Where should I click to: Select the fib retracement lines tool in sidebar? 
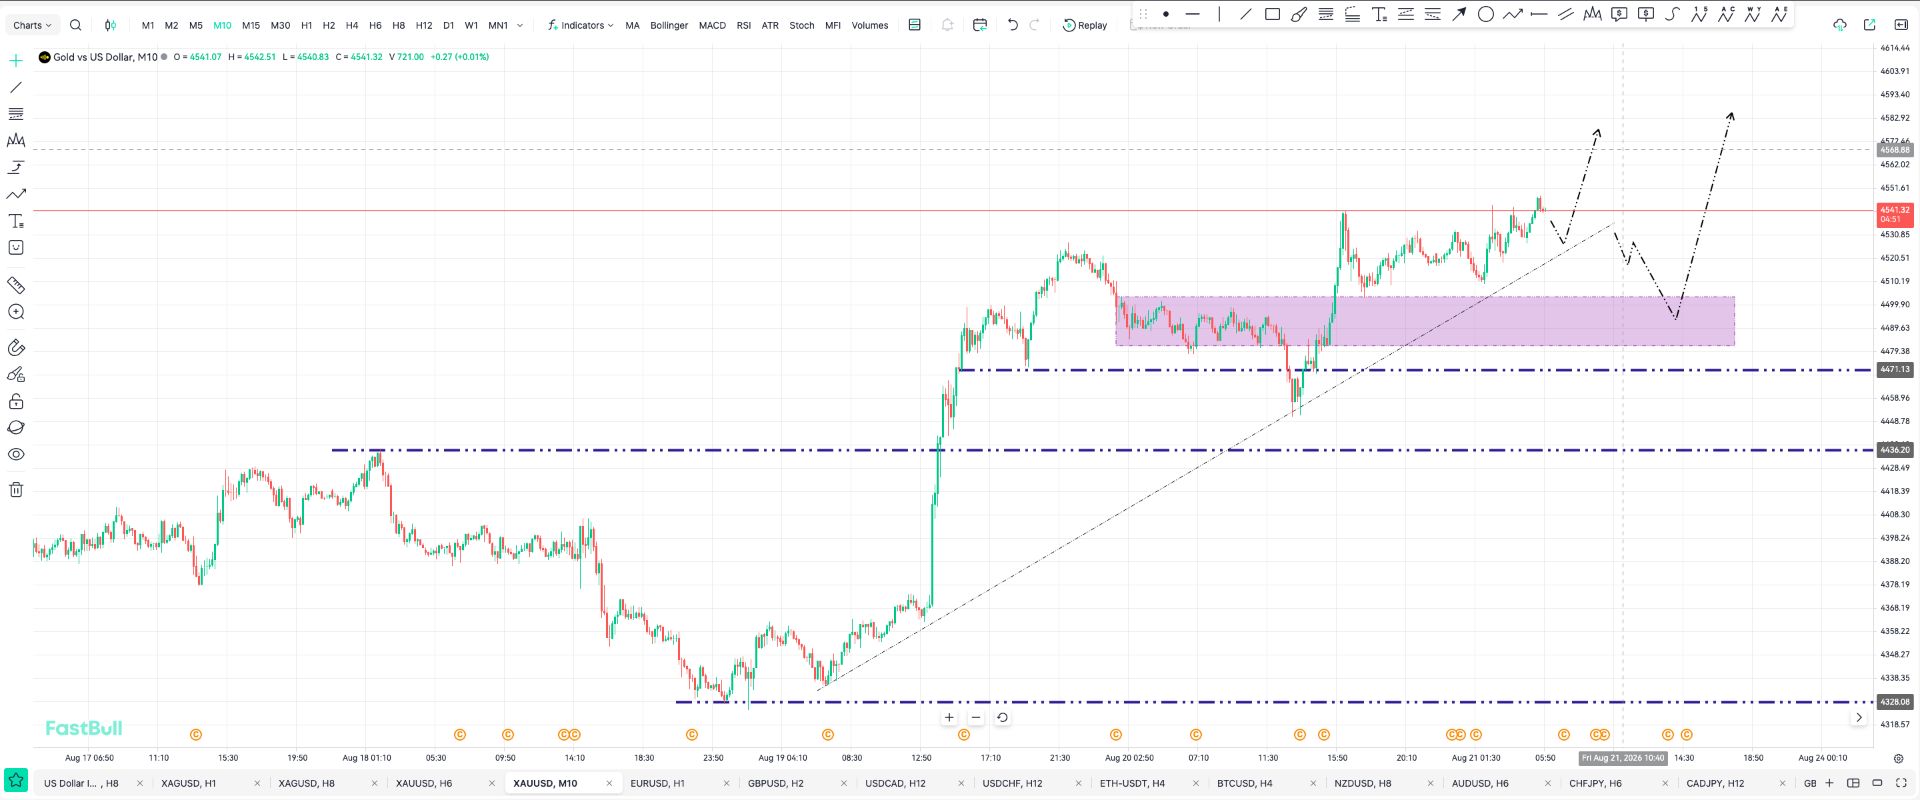[x=16, y=114]
